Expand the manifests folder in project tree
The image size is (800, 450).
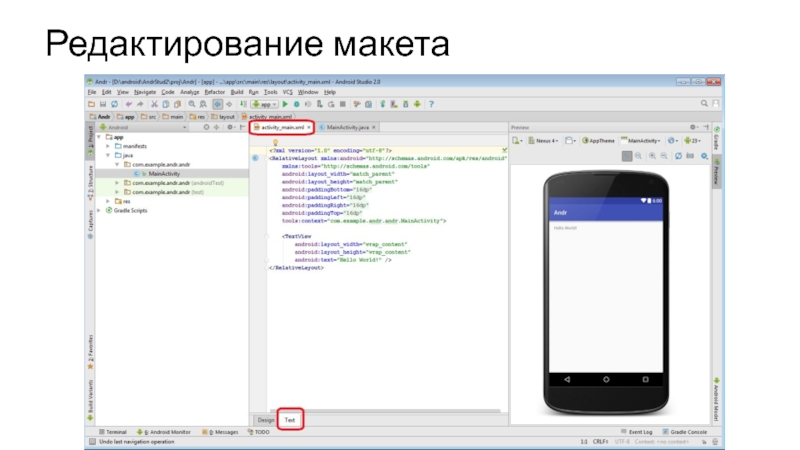pos(108,146)
